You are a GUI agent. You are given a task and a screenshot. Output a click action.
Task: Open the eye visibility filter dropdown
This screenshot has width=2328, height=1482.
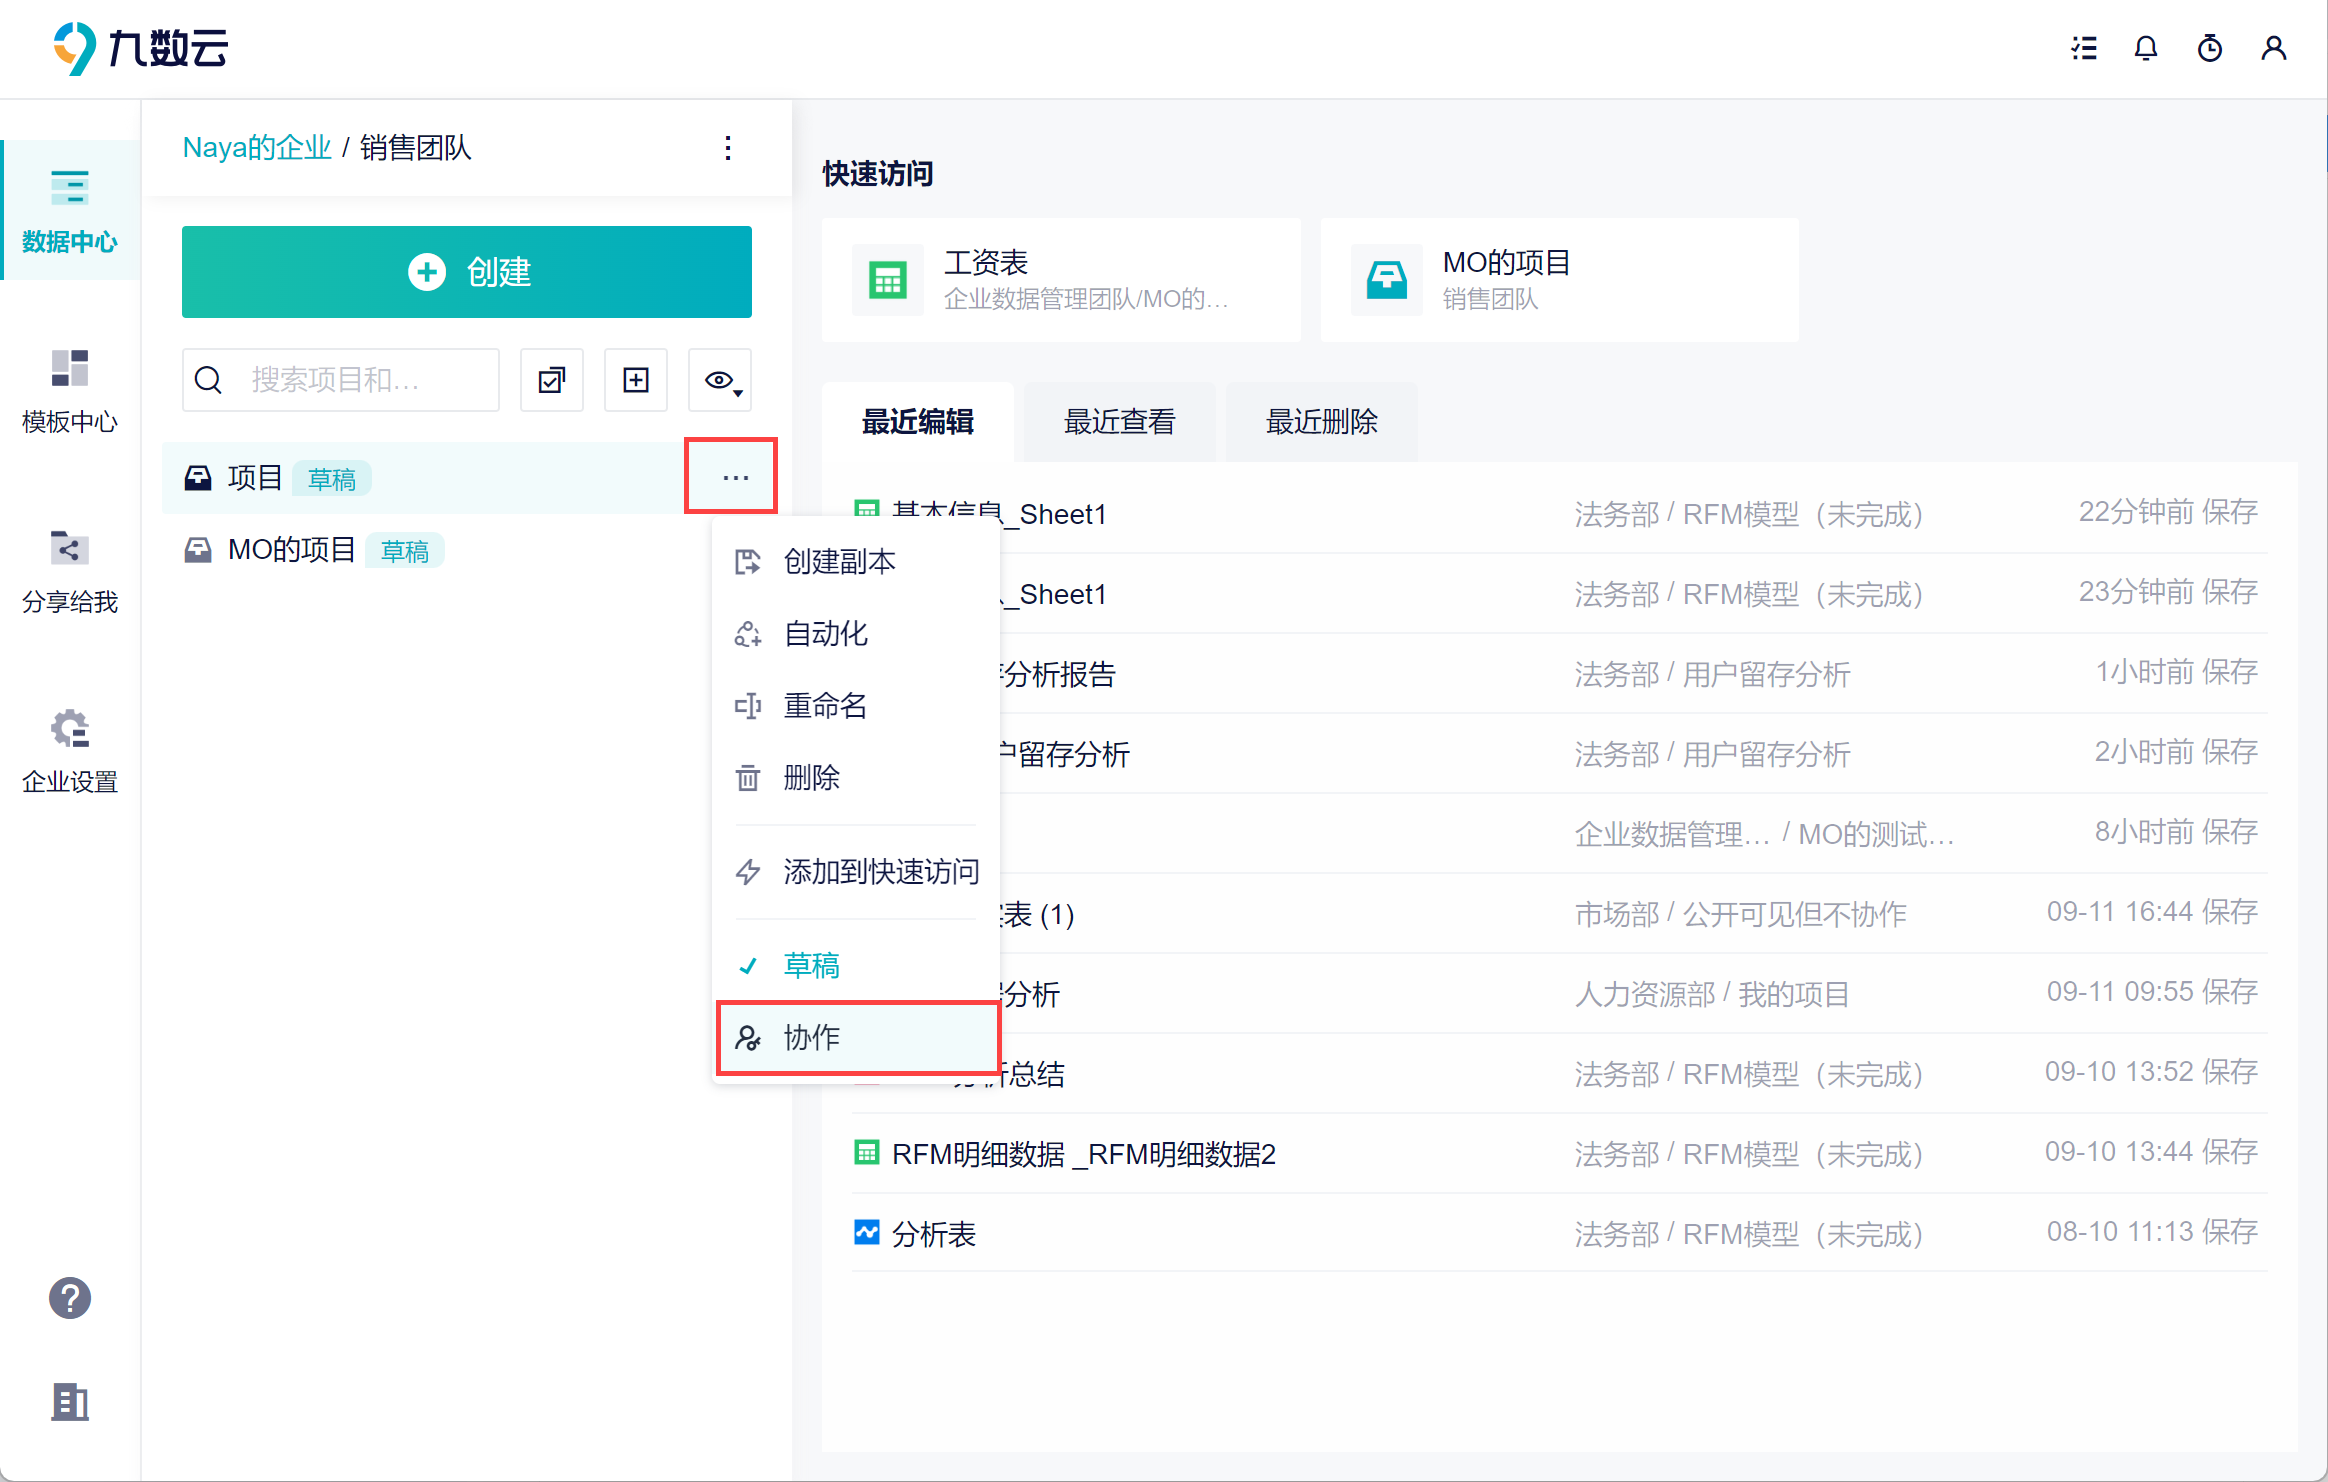pos(720,380)
